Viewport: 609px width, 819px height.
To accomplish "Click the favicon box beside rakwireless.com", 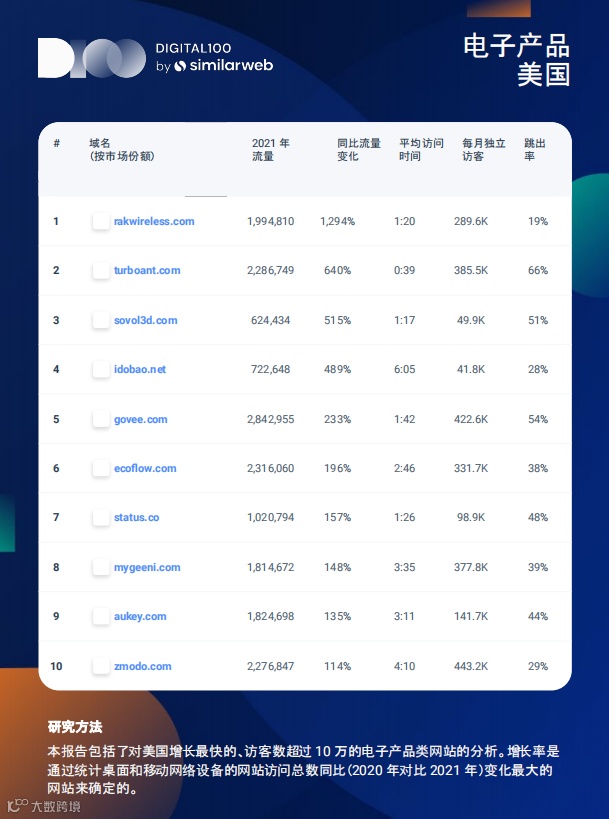I will (101, 221).
